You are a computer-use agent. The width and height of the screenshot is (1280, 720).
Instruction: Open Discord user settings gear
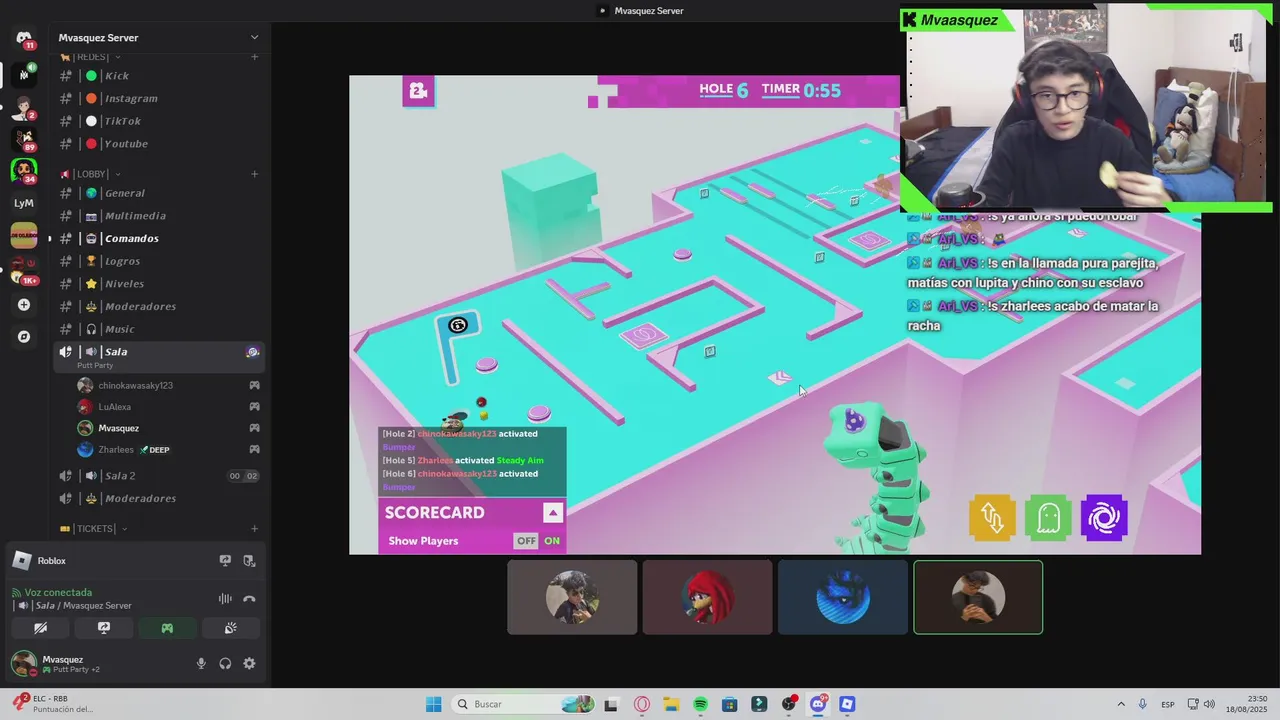249,663
